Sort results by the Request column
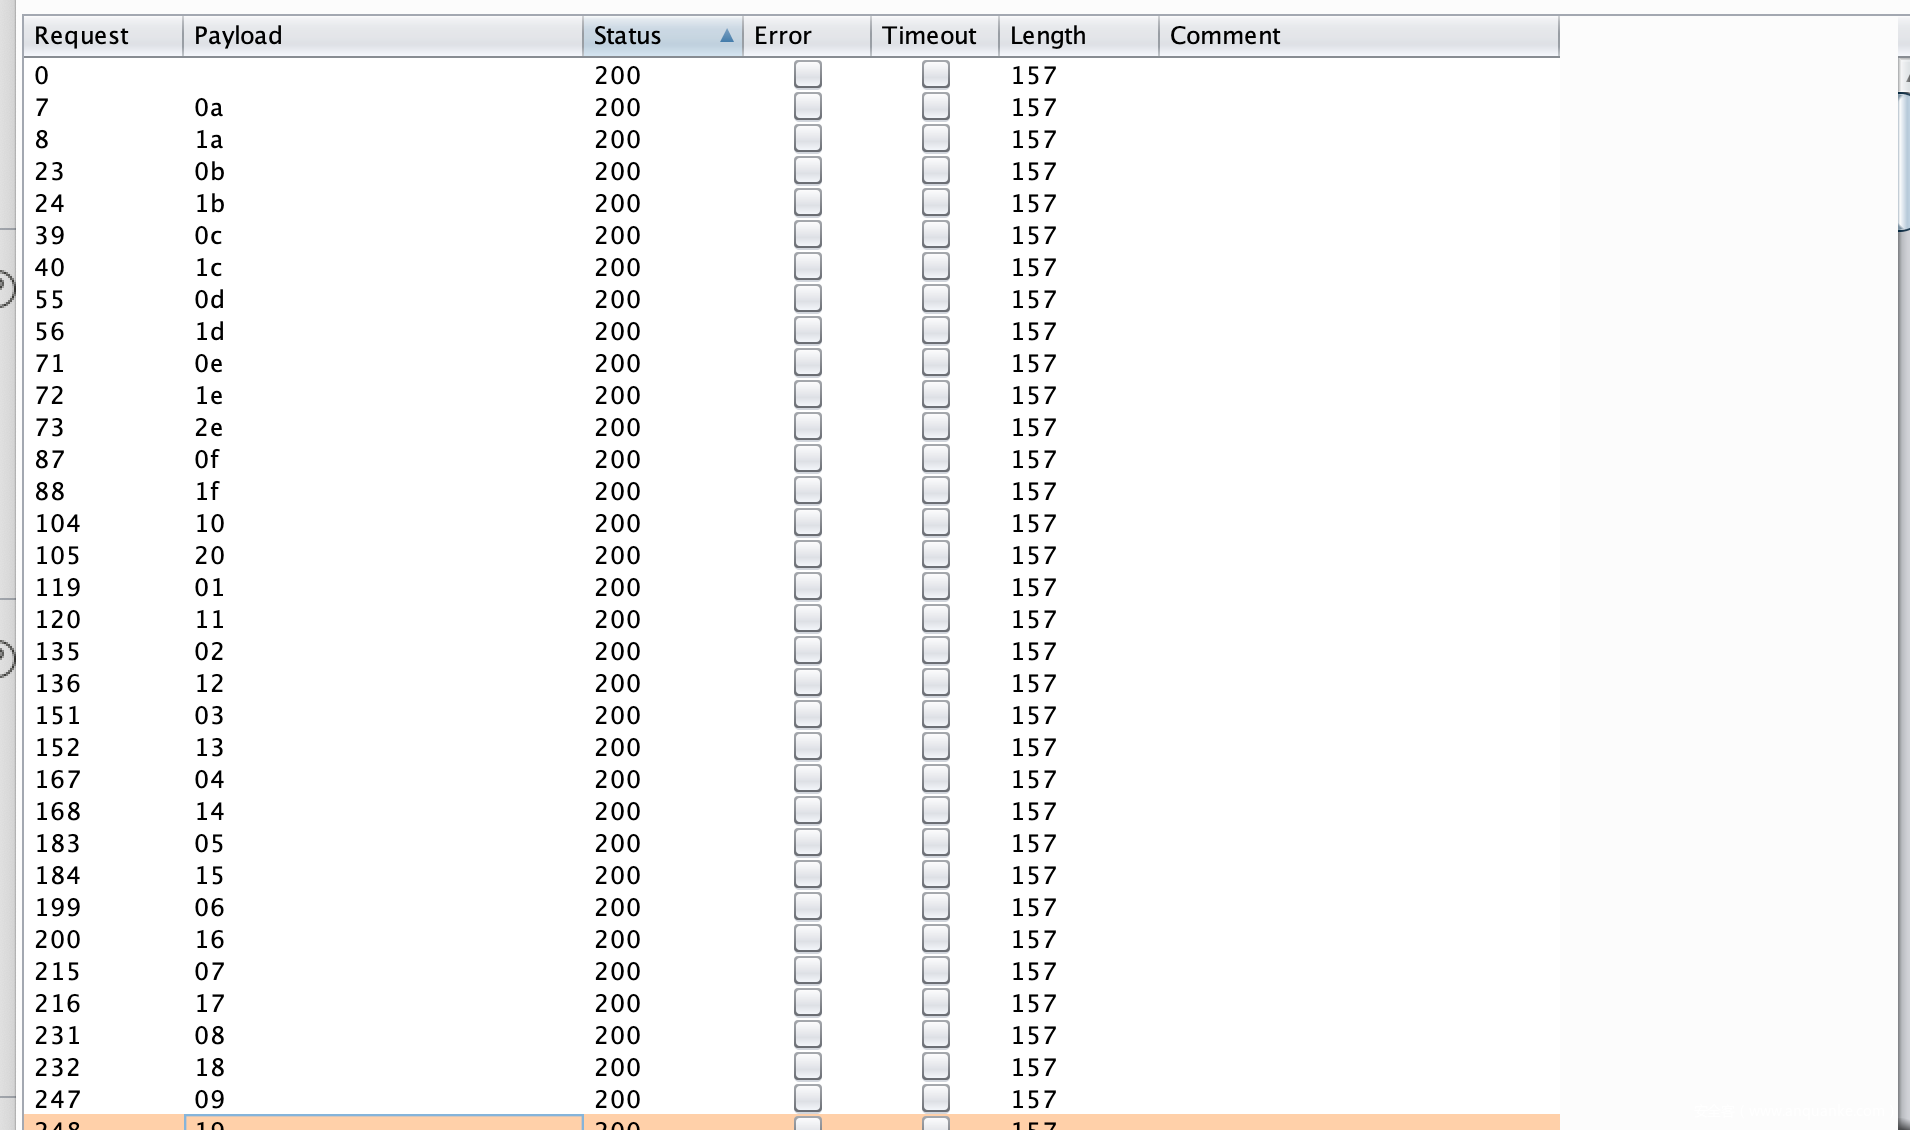The height and width of the screenshot is (1130, 1910). click(102, 37)
